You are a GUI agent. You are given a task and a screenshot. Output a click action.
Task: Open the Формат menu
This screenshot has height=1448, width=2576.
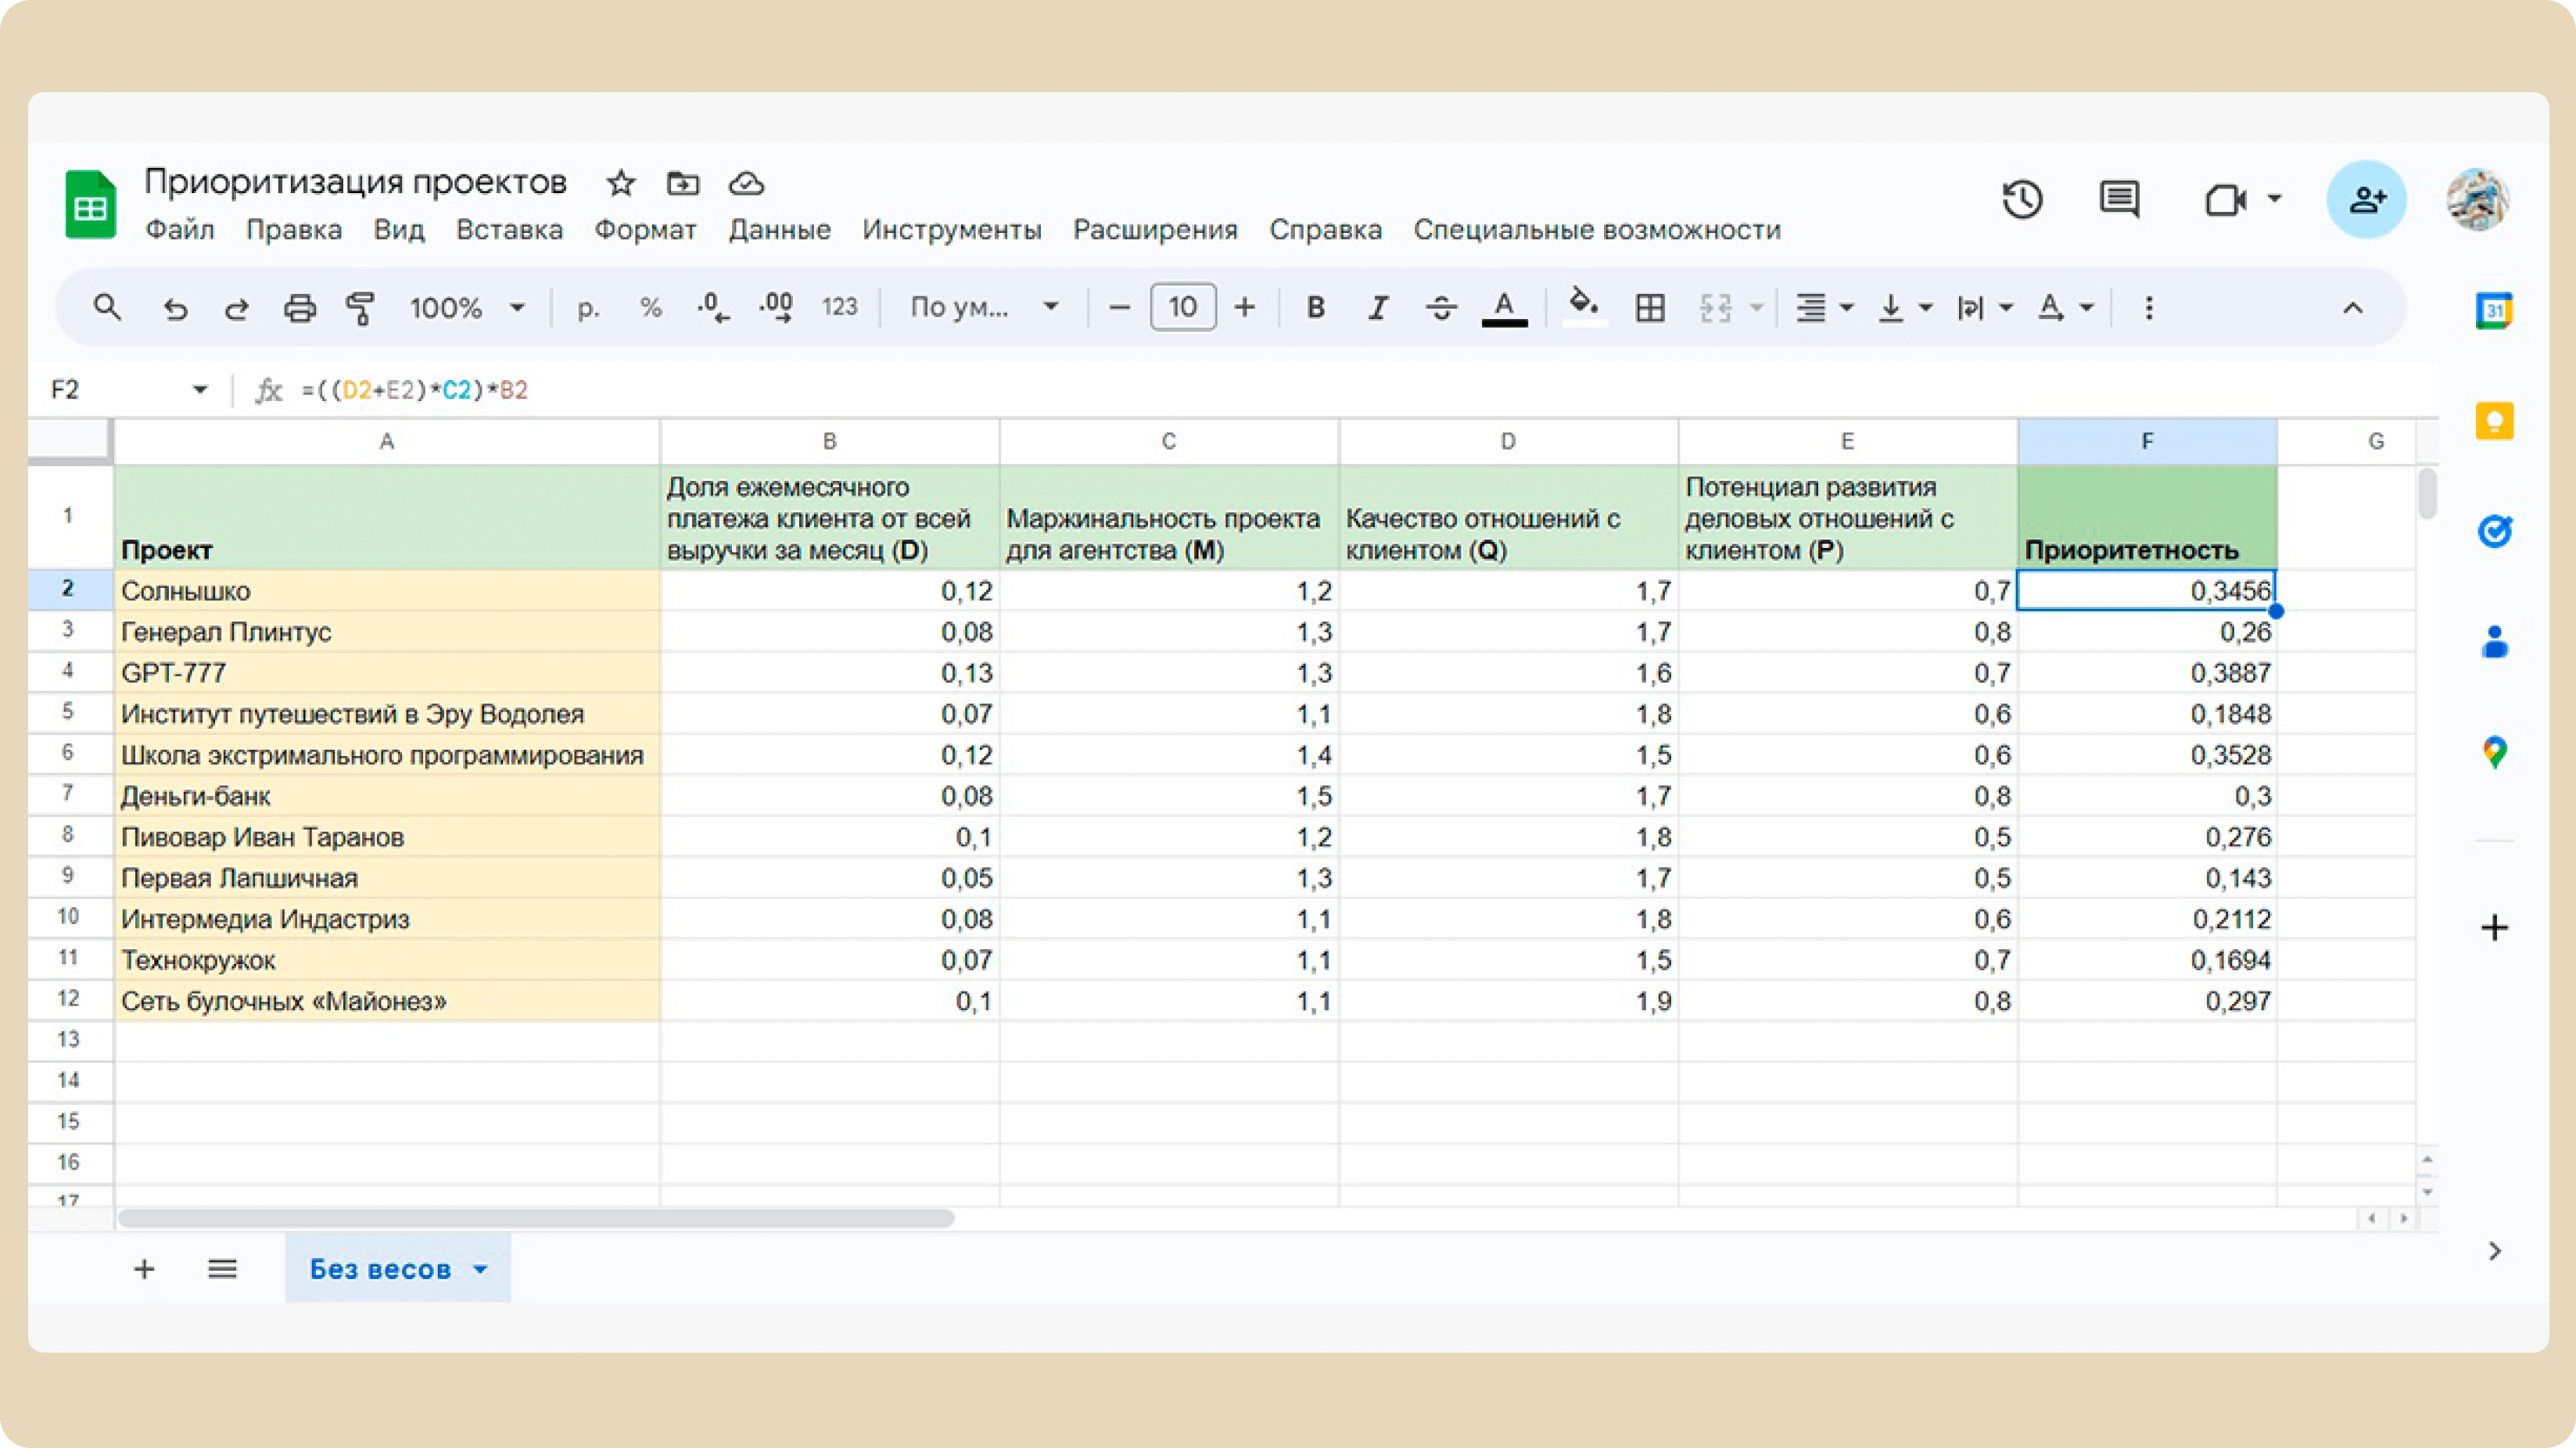(645, 230)
